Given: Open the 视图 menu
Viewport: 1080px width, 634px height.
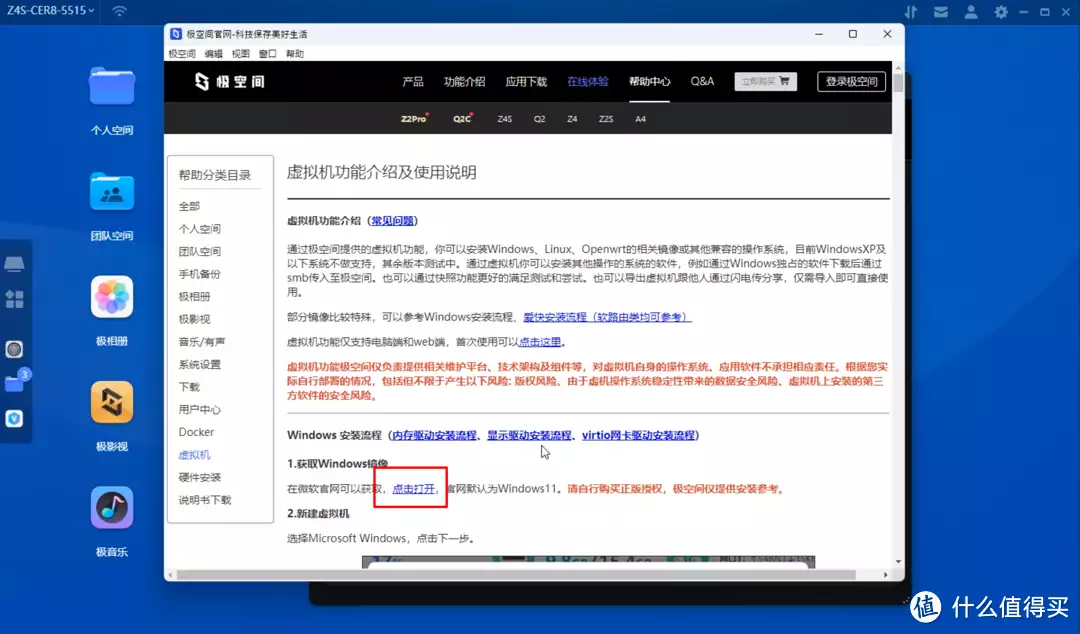Looking at the screenshot, I should (240, 54).
